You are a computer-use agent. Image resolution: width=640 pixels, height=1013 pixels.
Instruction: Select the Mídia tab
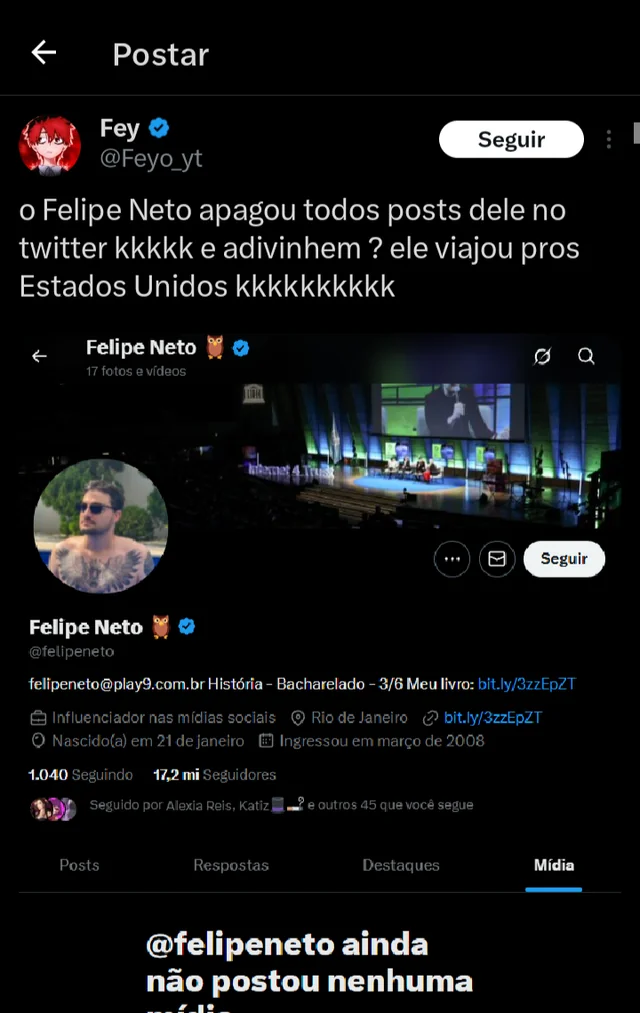(553, 865)
